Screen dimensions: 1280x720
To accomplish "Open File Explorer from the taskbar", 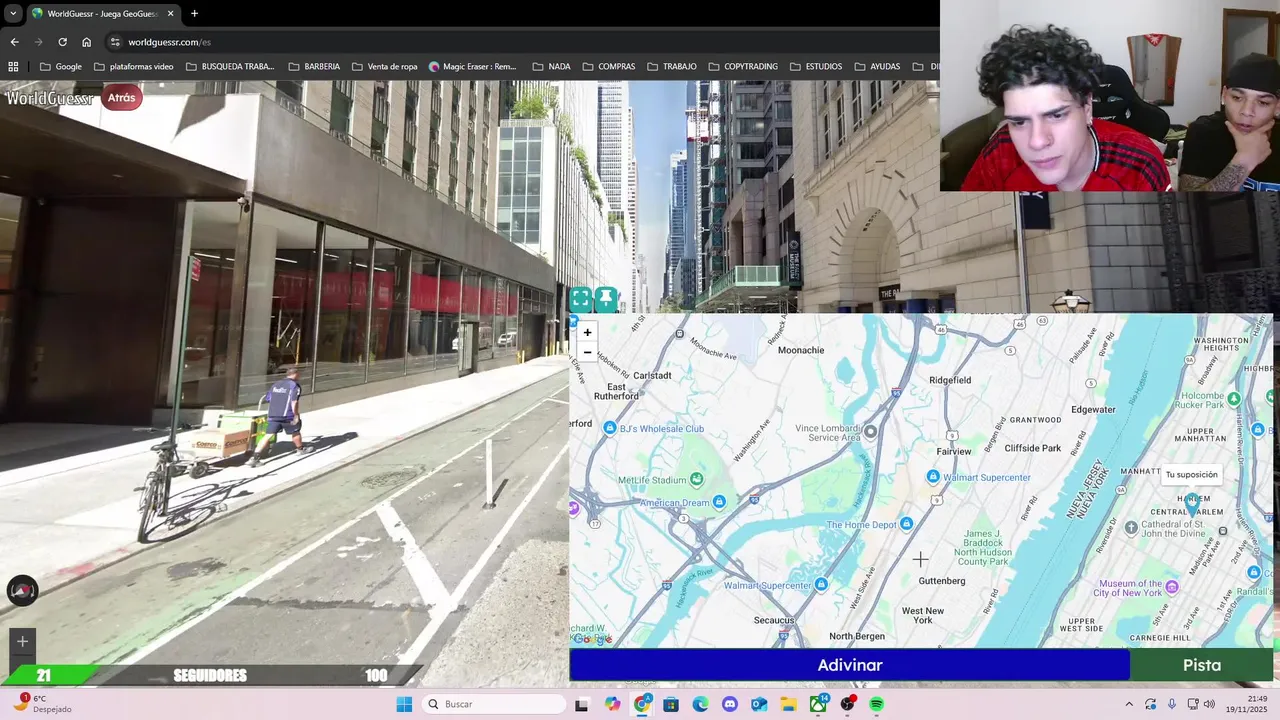I will coord(788,704).
